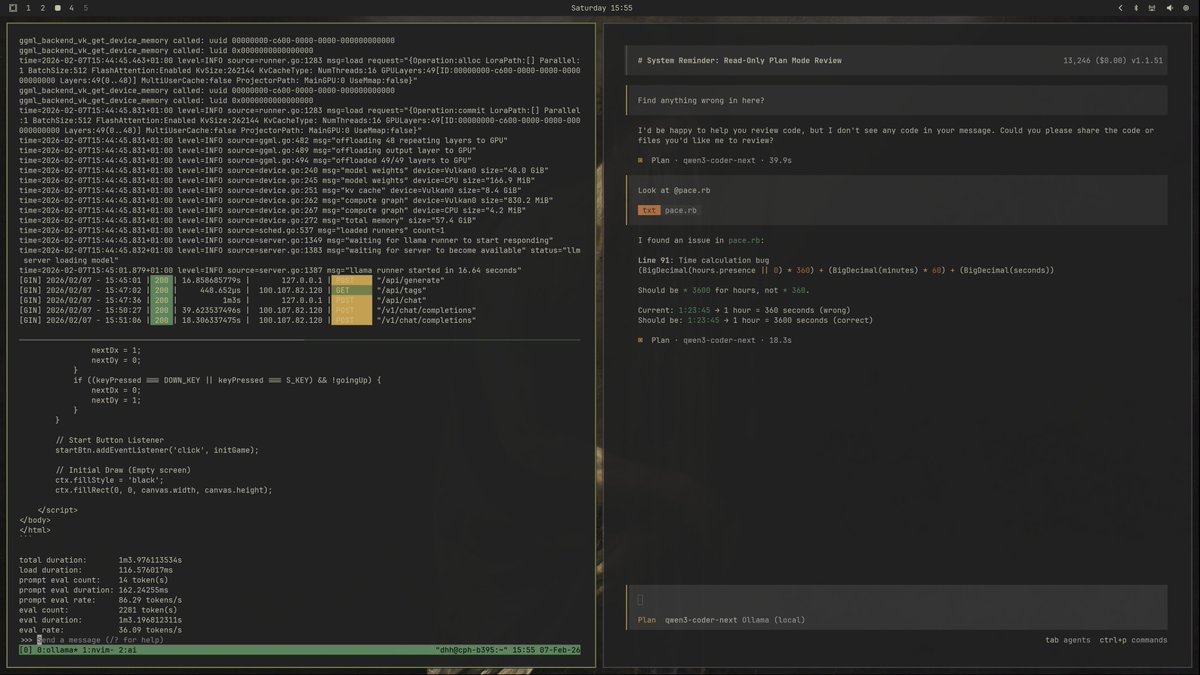Click the settings circle at the top-right corner
The image size is (1200, 675).
[x=1186, y=8]
